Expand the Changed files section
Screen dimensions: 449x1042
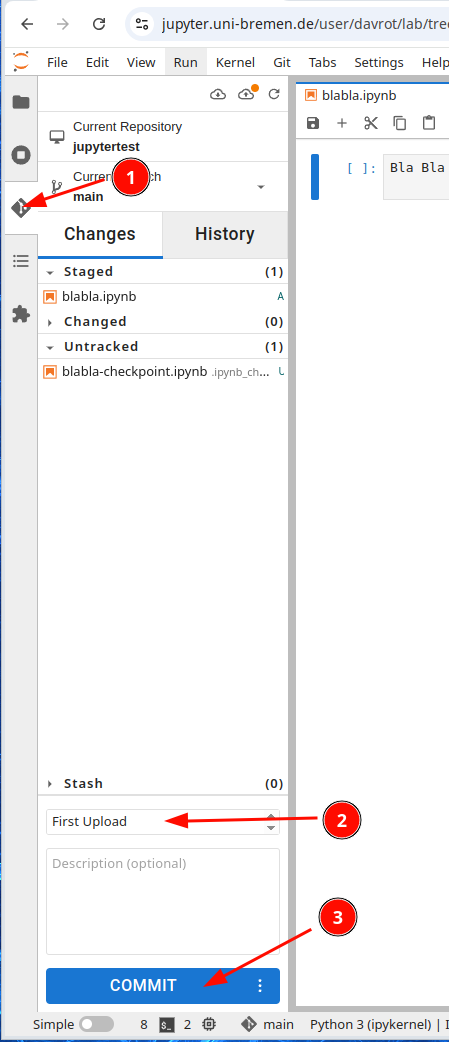[50, 322]
